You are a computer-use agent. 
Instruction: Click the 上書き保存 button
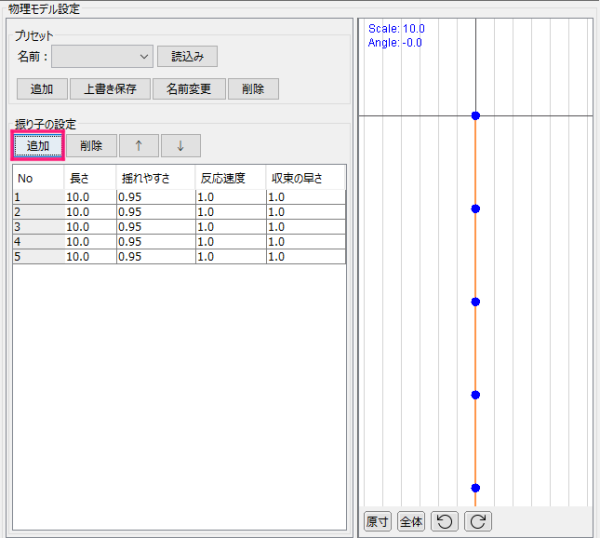click(x=110, y=89)
